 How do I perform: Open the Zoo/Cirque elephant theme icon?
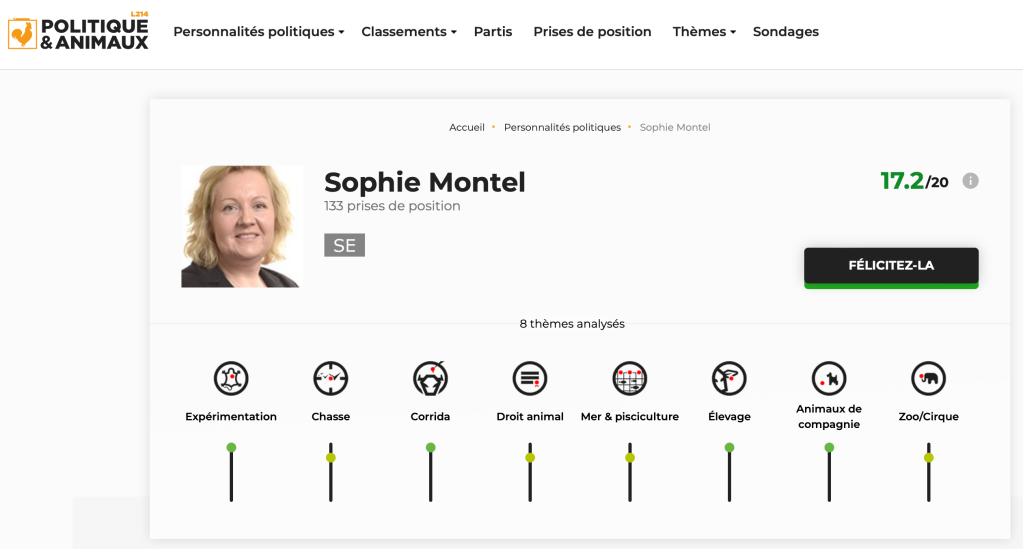coord(928,379)
